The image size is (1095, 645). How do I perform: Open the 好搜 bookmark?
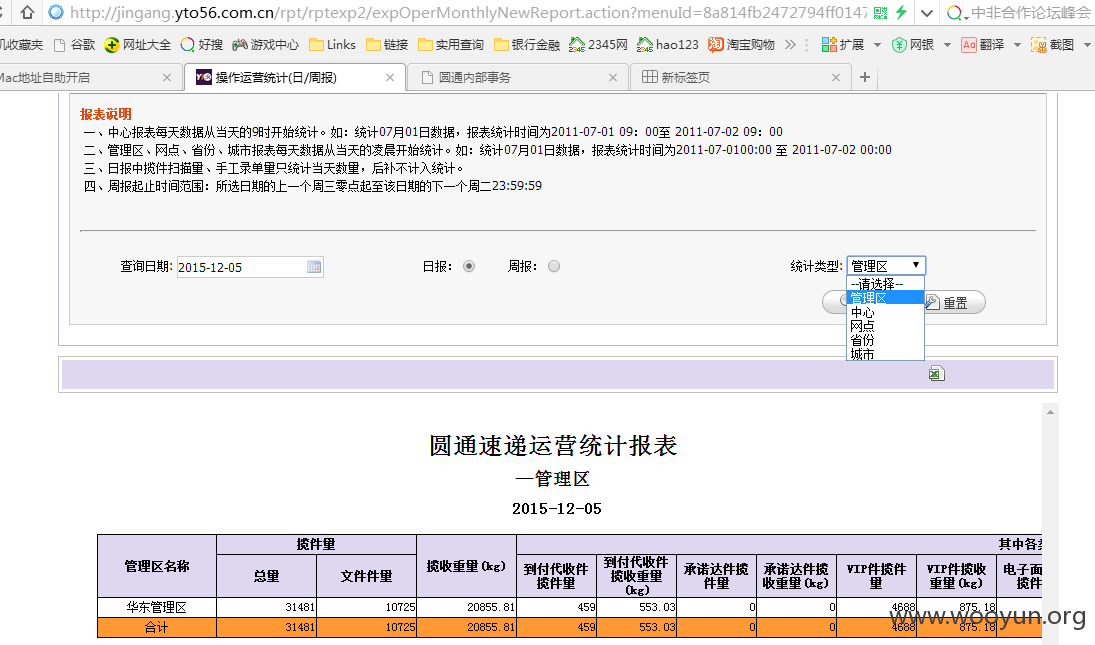[202, 45]
